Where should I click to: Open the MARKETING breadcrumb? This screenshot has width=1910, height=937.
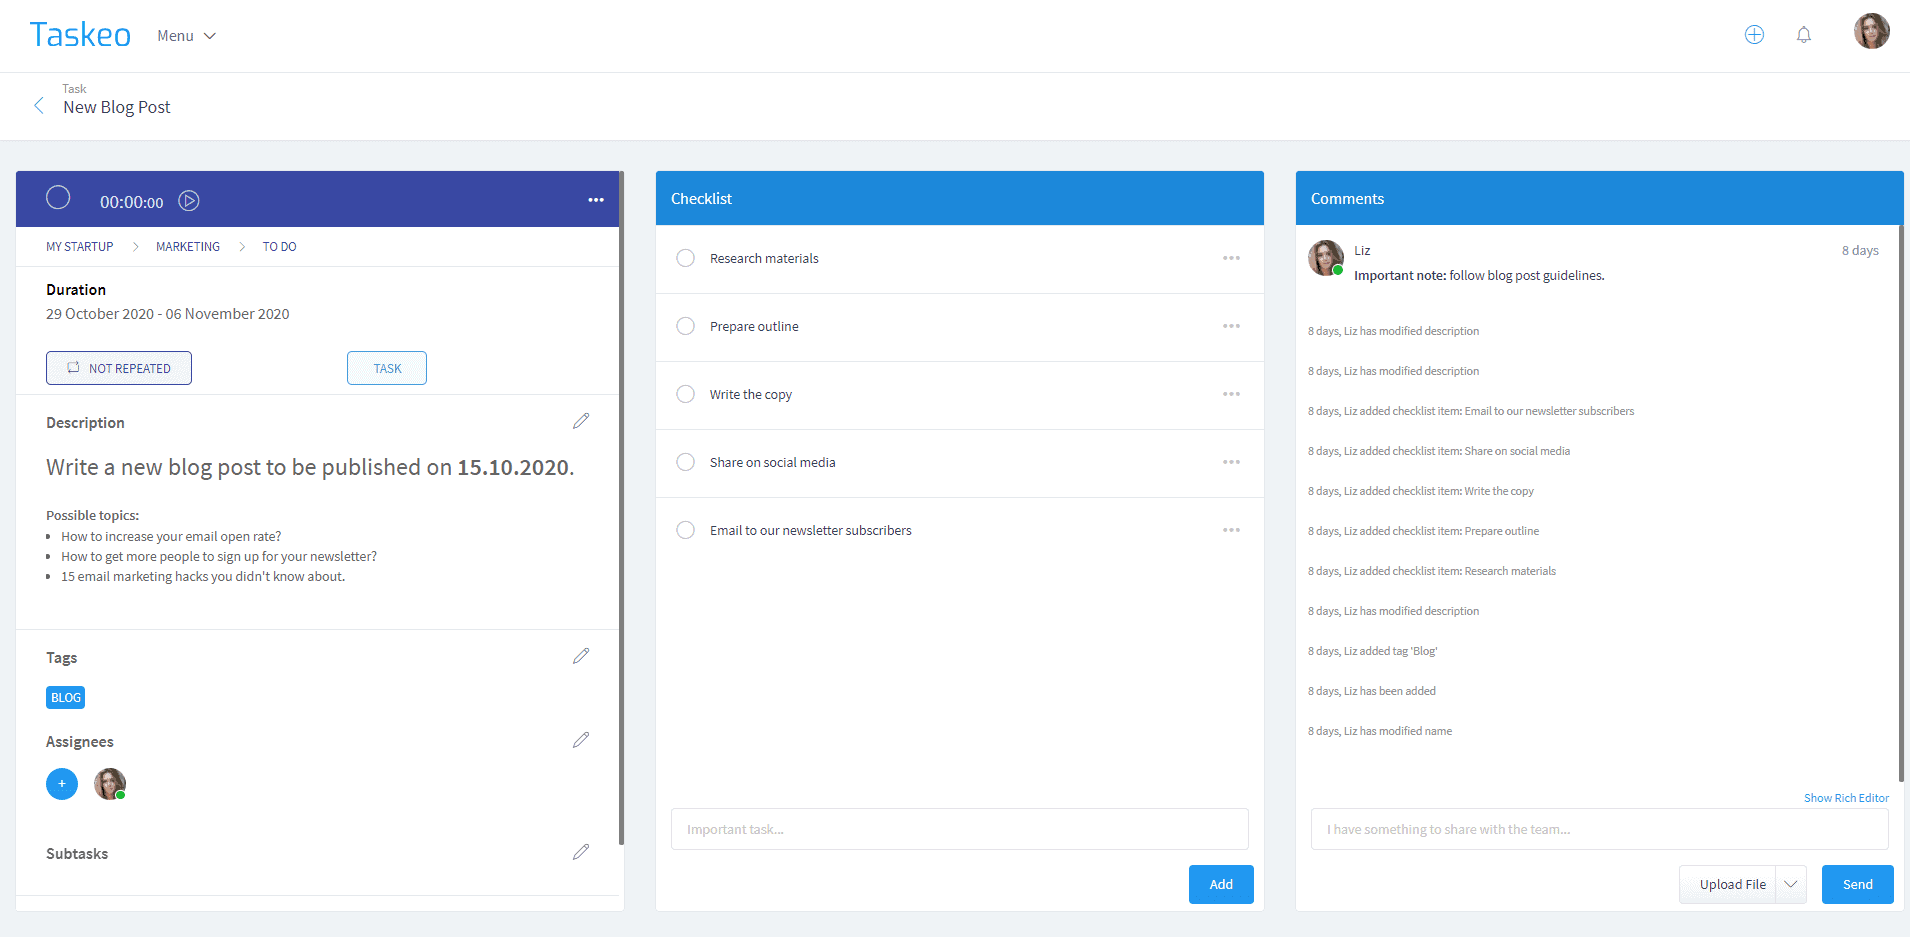[188, 247]
